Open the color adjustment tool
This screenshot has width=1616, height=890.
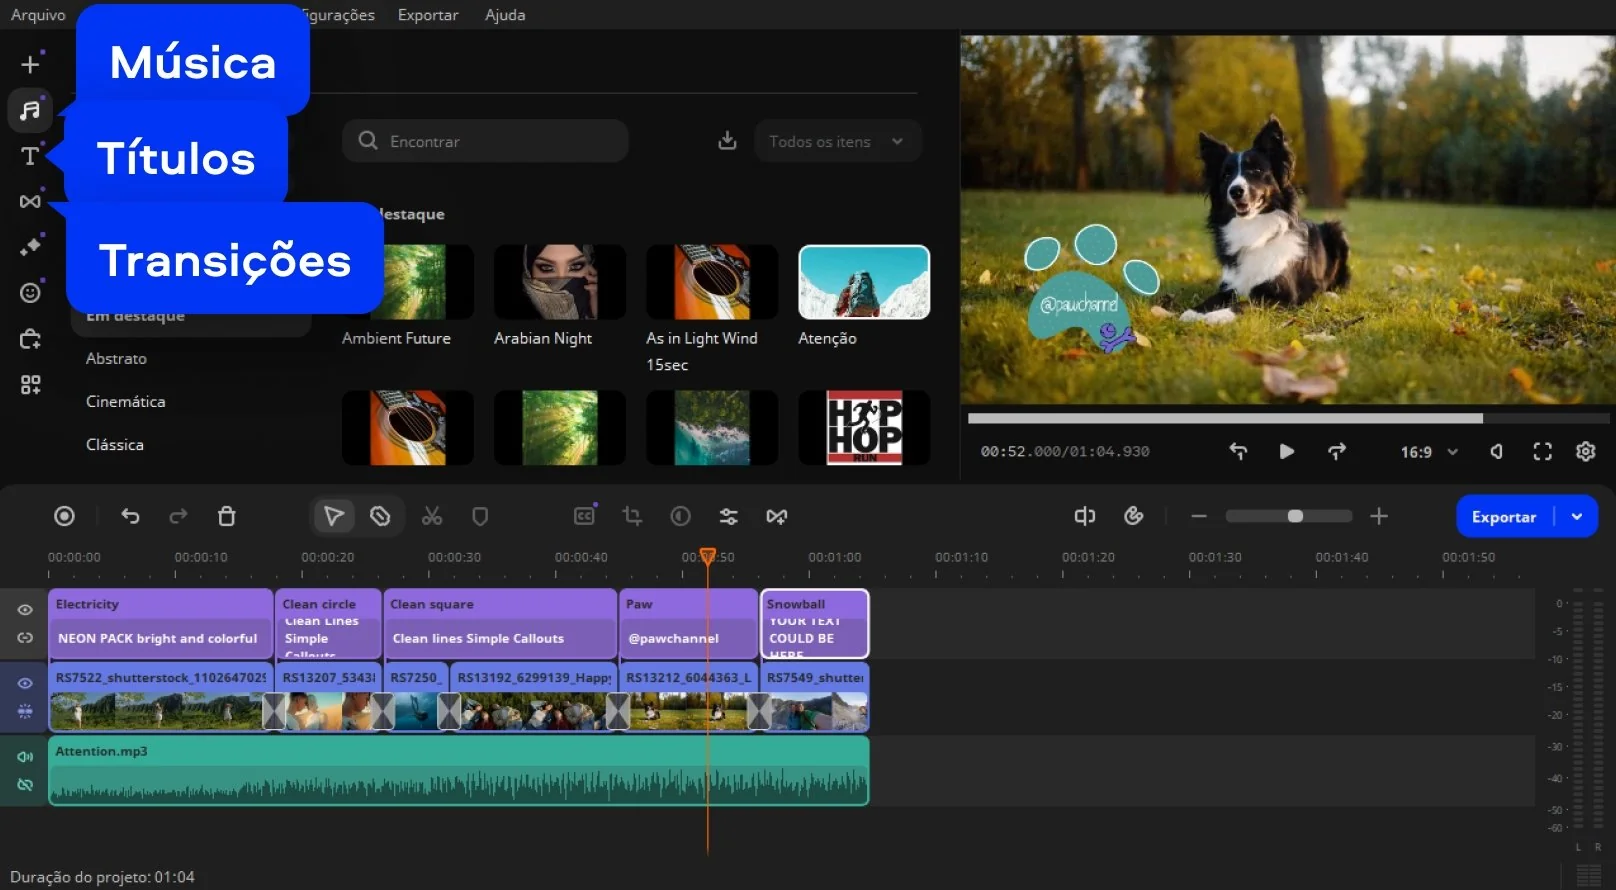point(680,516)
